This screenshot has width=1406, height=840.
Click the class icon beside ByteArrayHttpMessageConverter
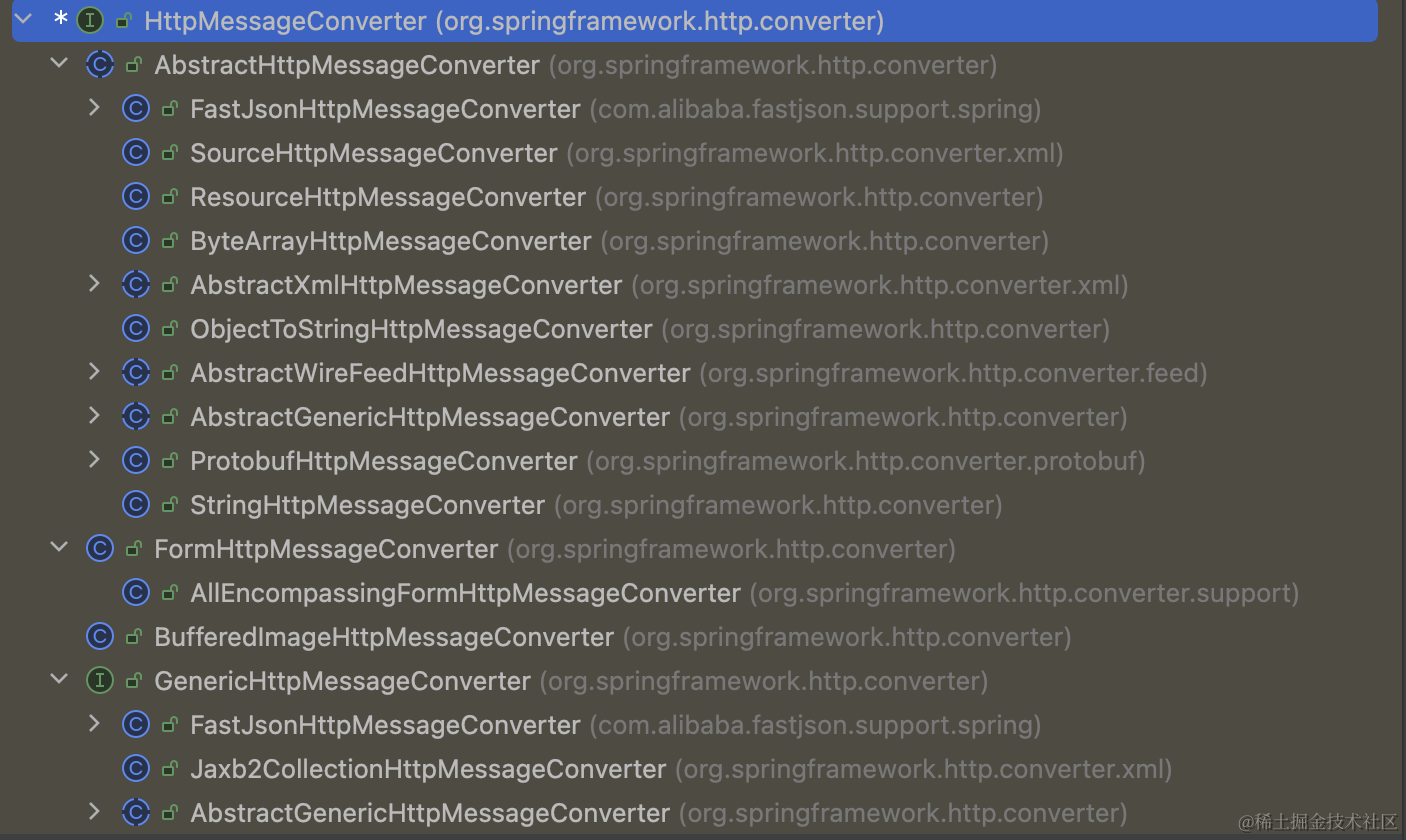pyautogui.click(x=136, y=240)
